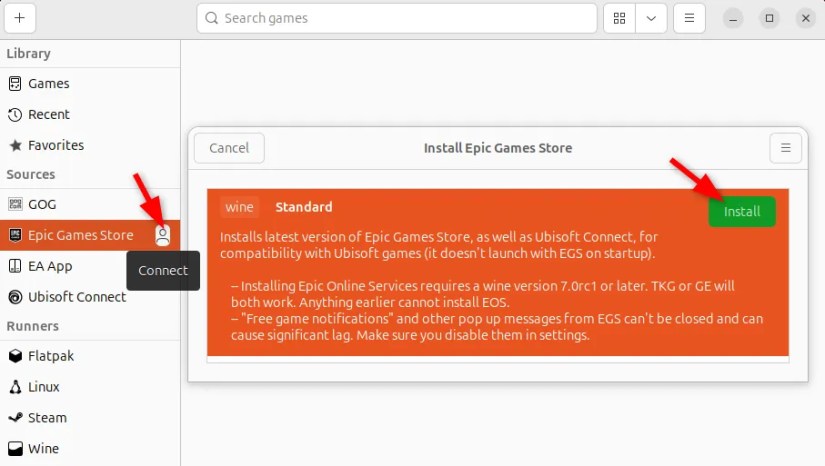
Task: Click the Runners section header
Action: (33, 326)
